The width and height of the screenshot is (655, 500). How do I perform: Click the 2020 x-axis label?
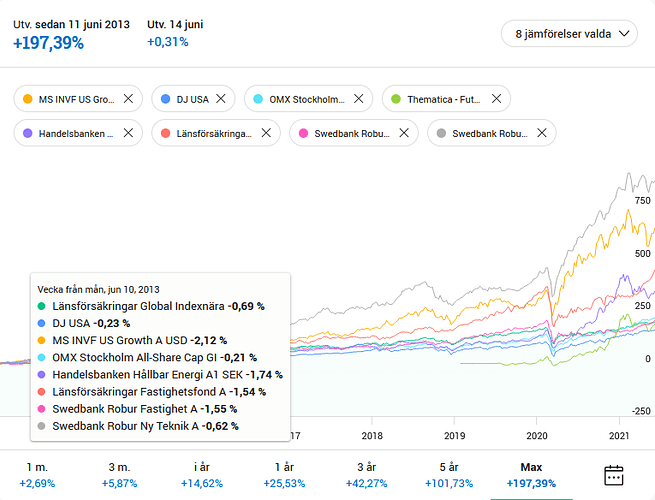click(x=537, y=436)
